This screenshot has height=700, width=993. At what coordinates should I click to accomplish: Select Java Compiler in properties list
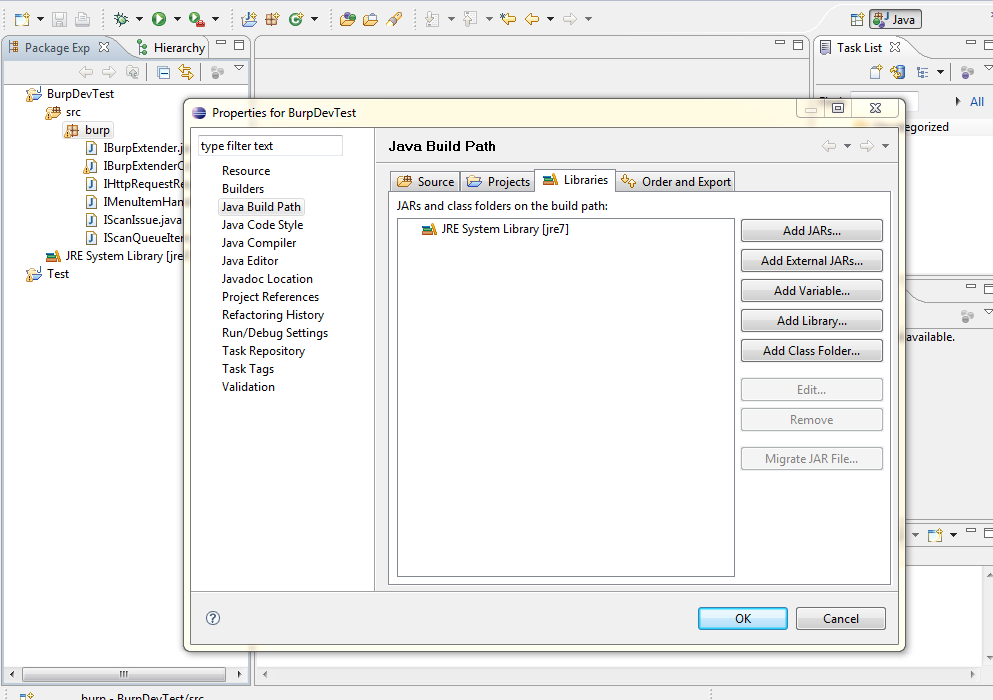pos(259,243)
